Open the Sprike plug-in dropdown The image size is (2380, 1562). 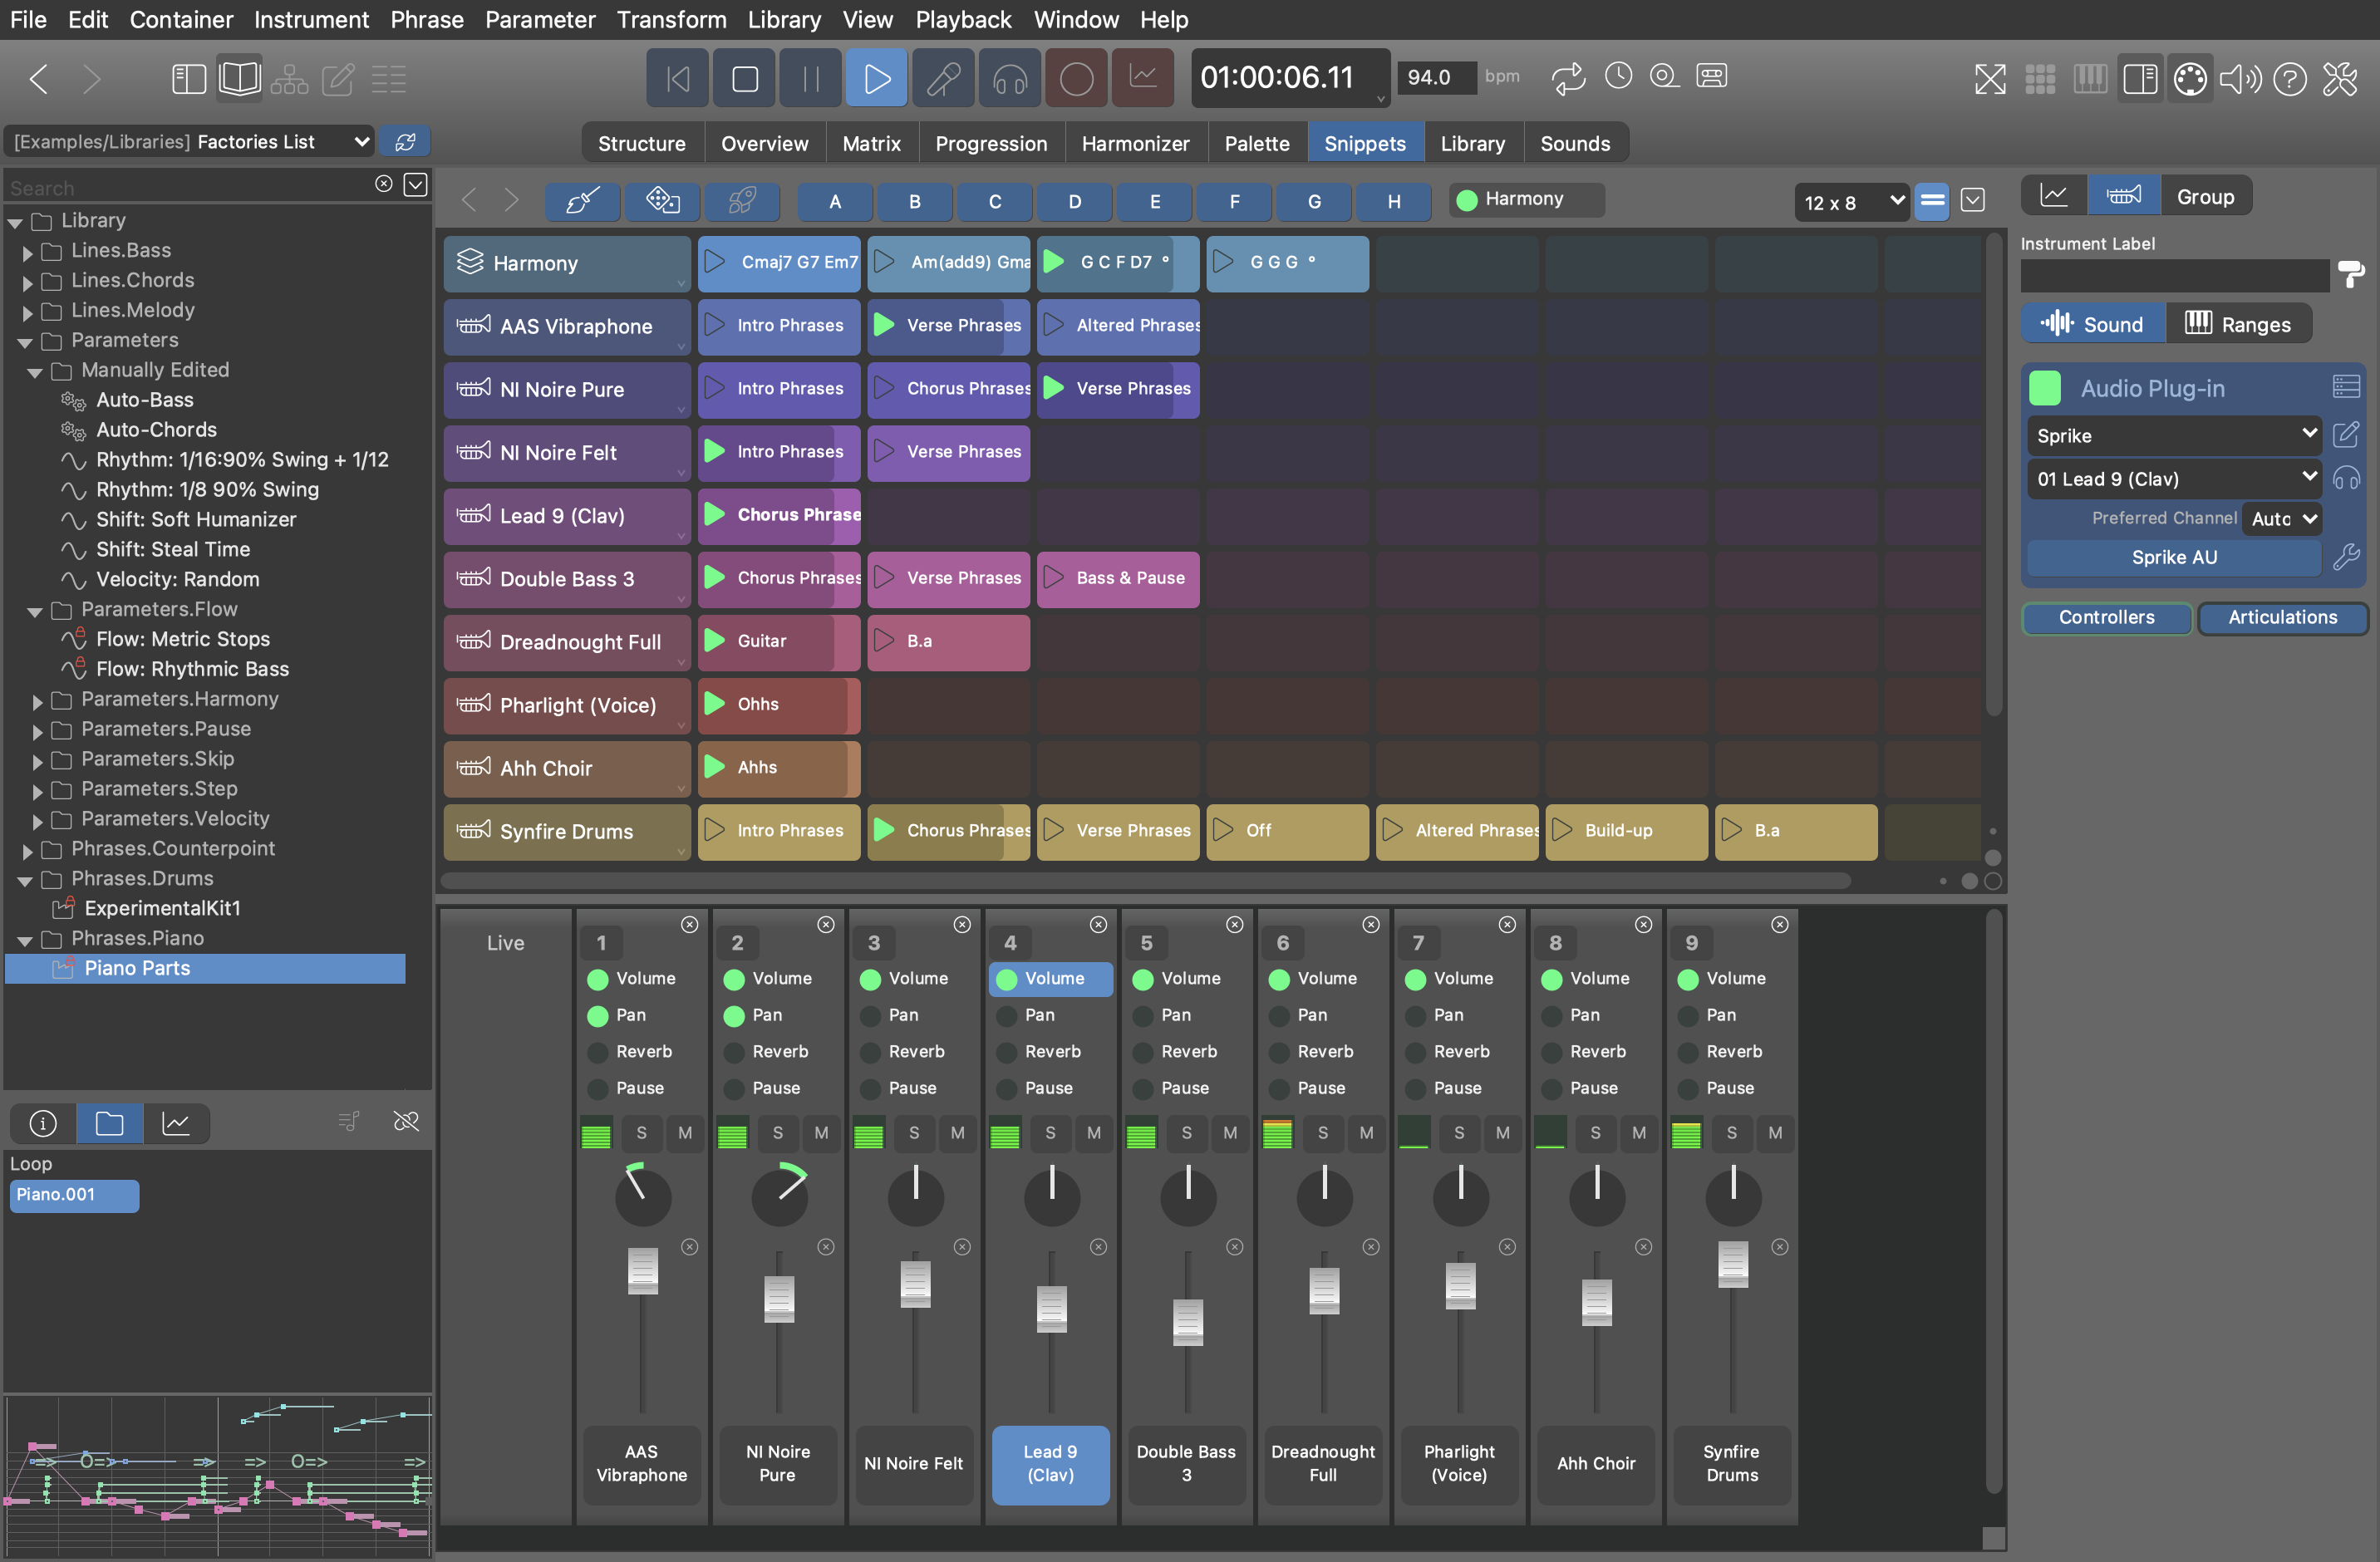click(2176, 435)
